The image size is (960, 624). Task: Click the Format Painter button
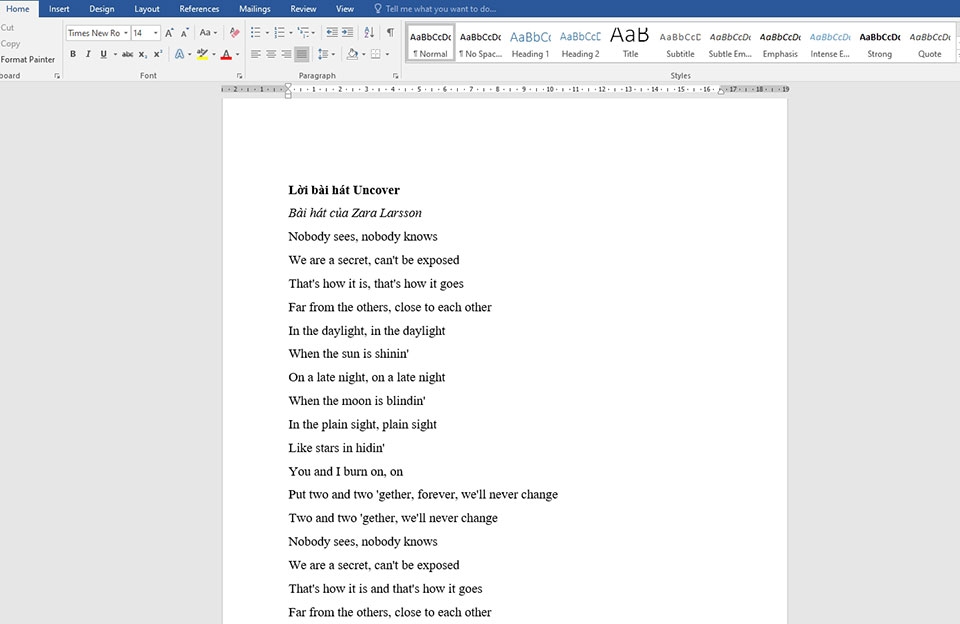[28, 59]
